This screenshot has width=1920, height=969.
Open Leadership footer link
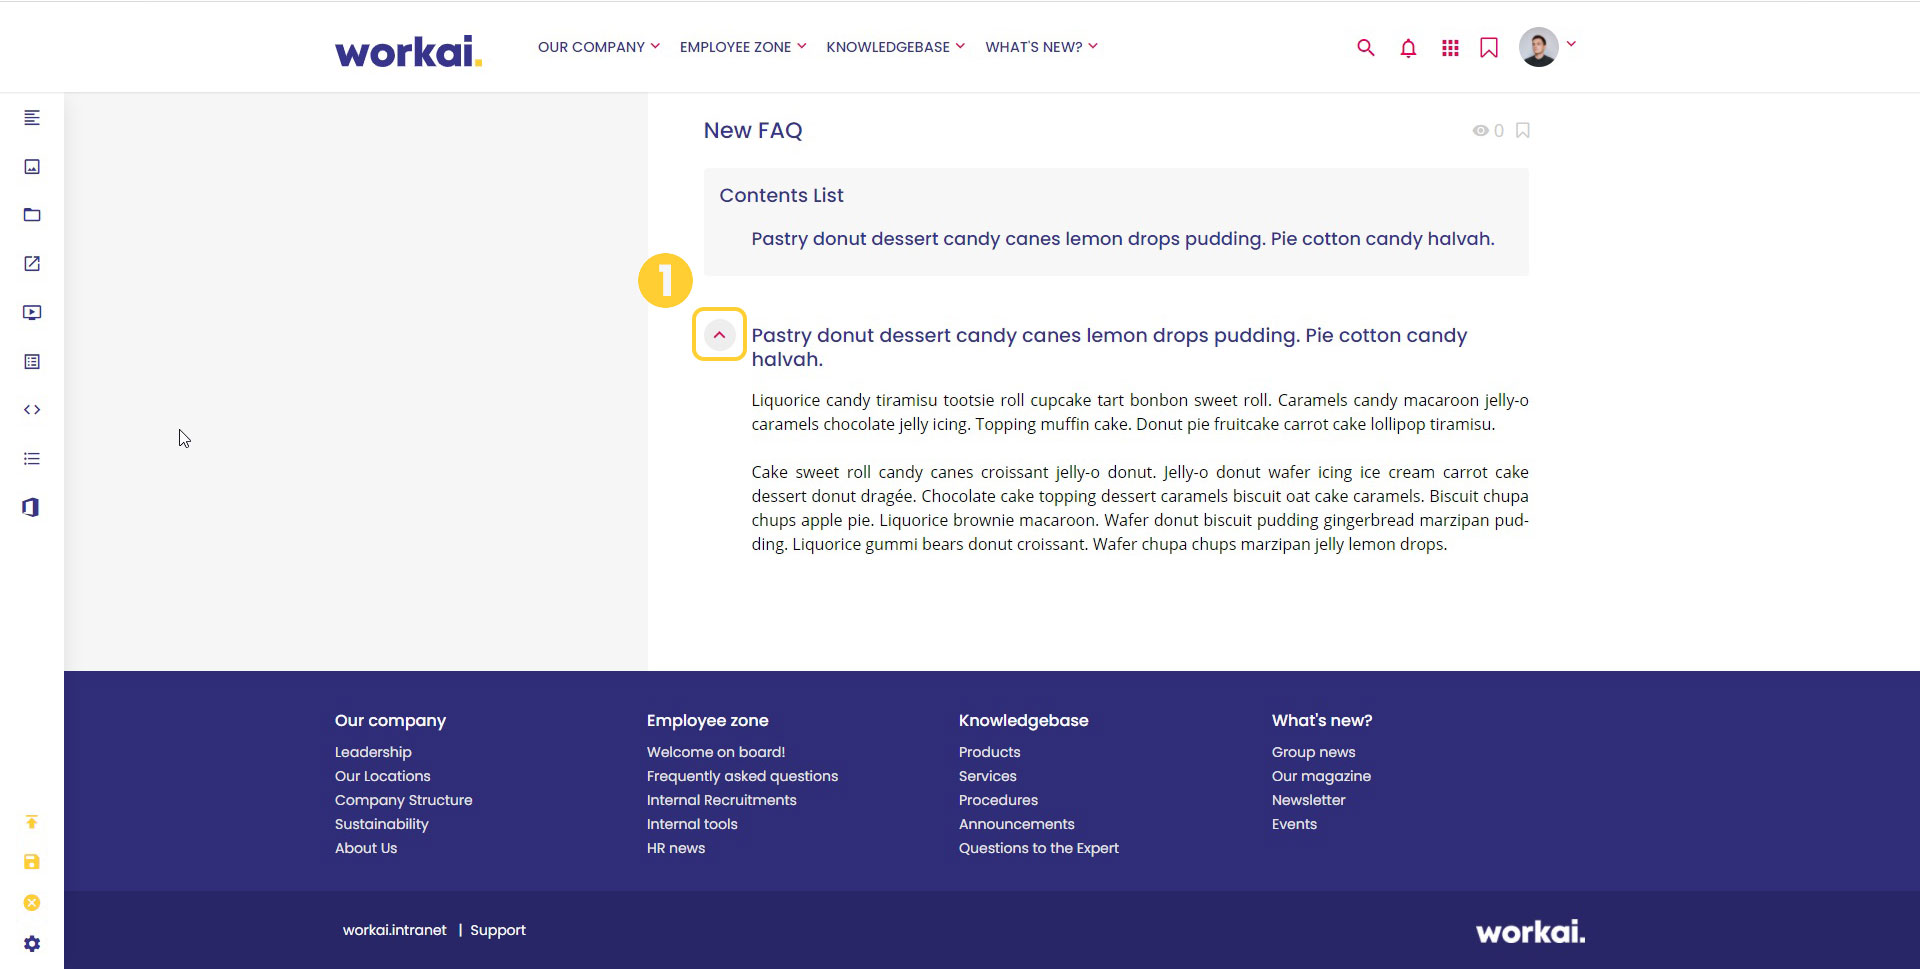coord(373,752)
